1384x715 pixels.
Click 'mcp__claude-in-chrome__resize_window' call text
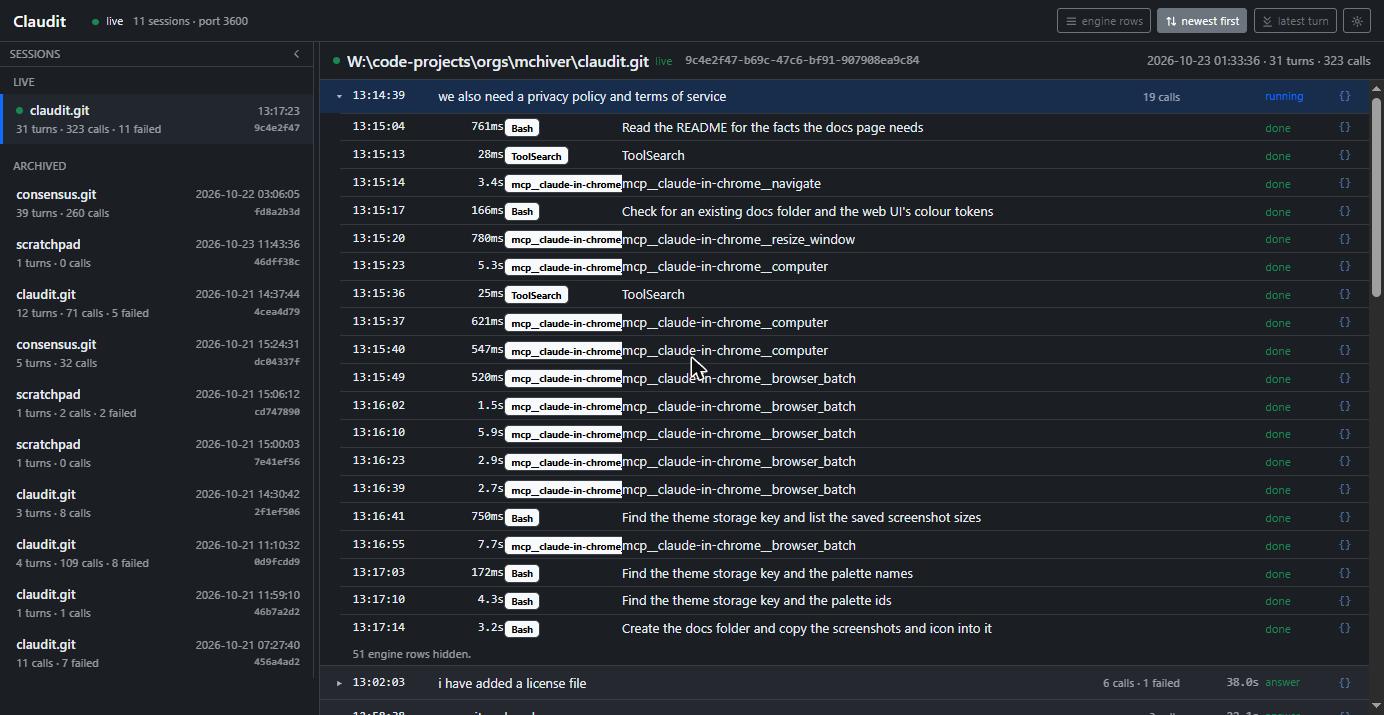coord(739,240)
